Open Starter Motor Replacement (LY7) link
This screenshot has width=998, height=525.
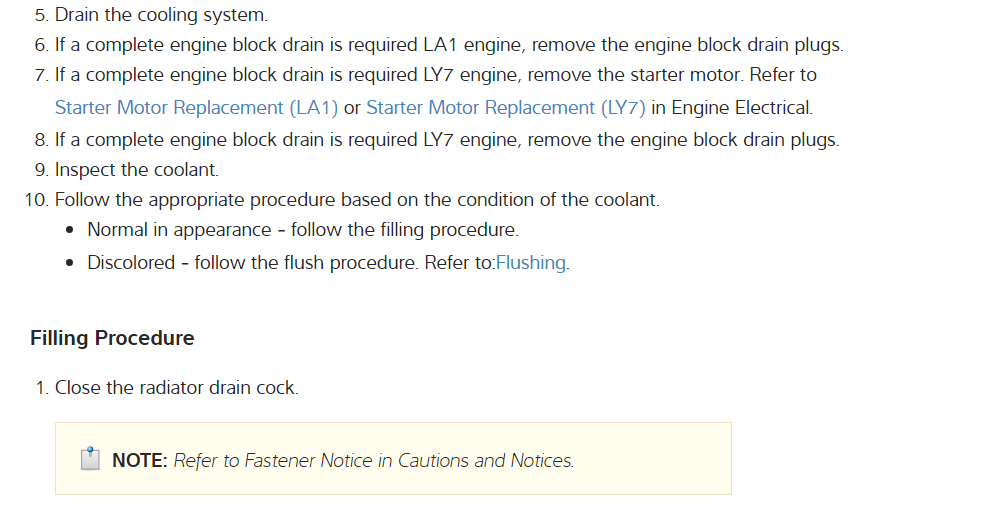(506, 107)
